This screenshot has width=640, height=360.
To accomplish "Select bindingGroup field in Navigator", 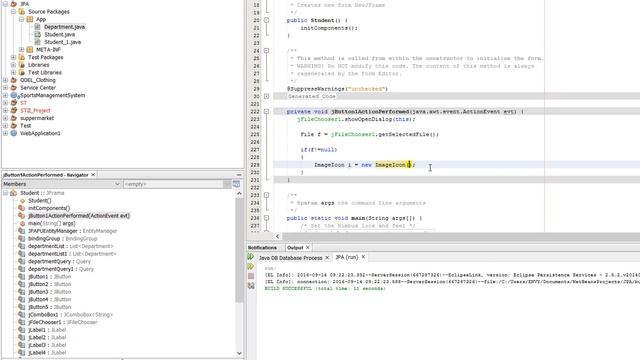I will point(62,239).
